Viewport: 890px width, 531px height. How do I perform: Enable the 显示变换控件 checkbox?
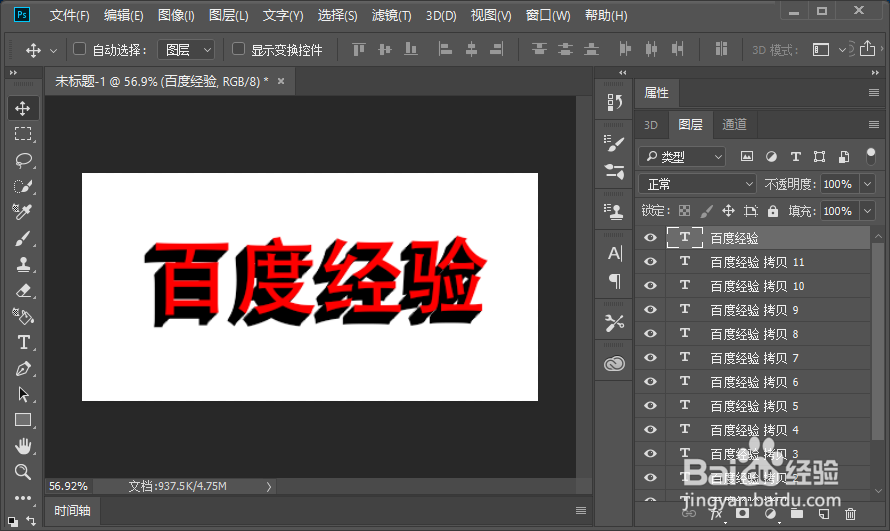pos(238,49)
